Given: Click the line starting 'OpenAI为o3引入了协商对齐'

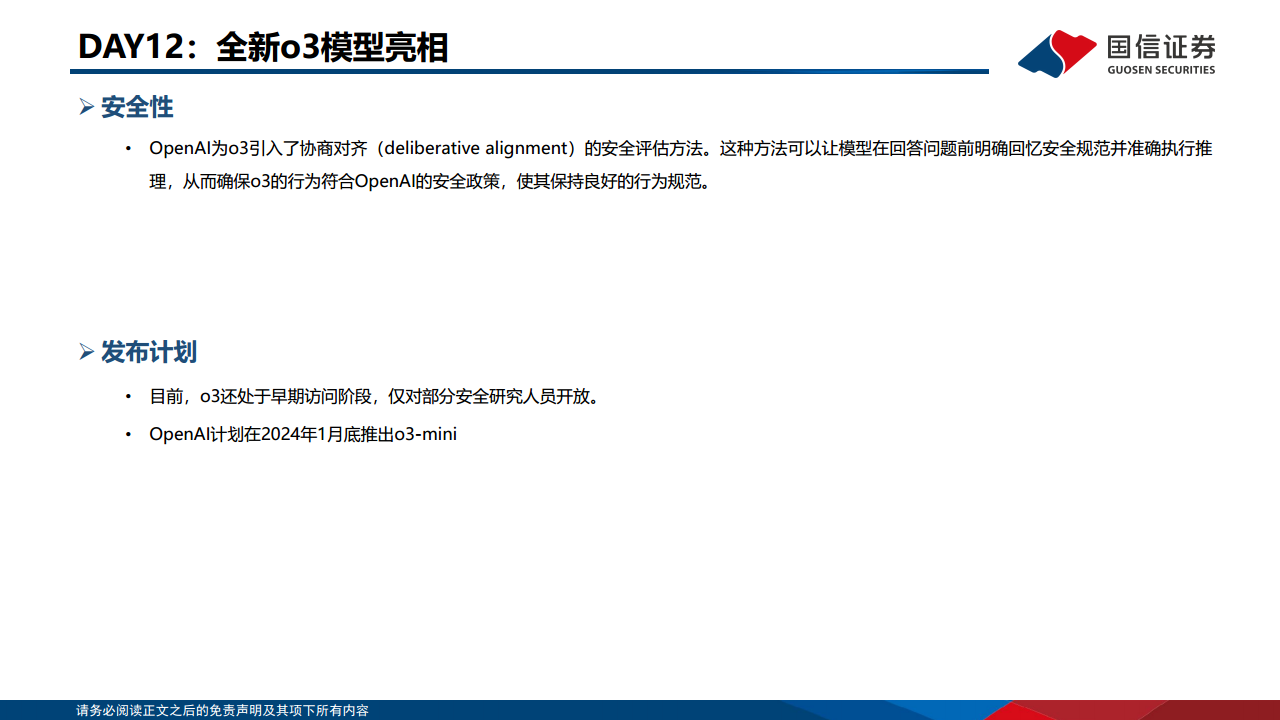Looking at the screenshot, I should click(681, 148).
